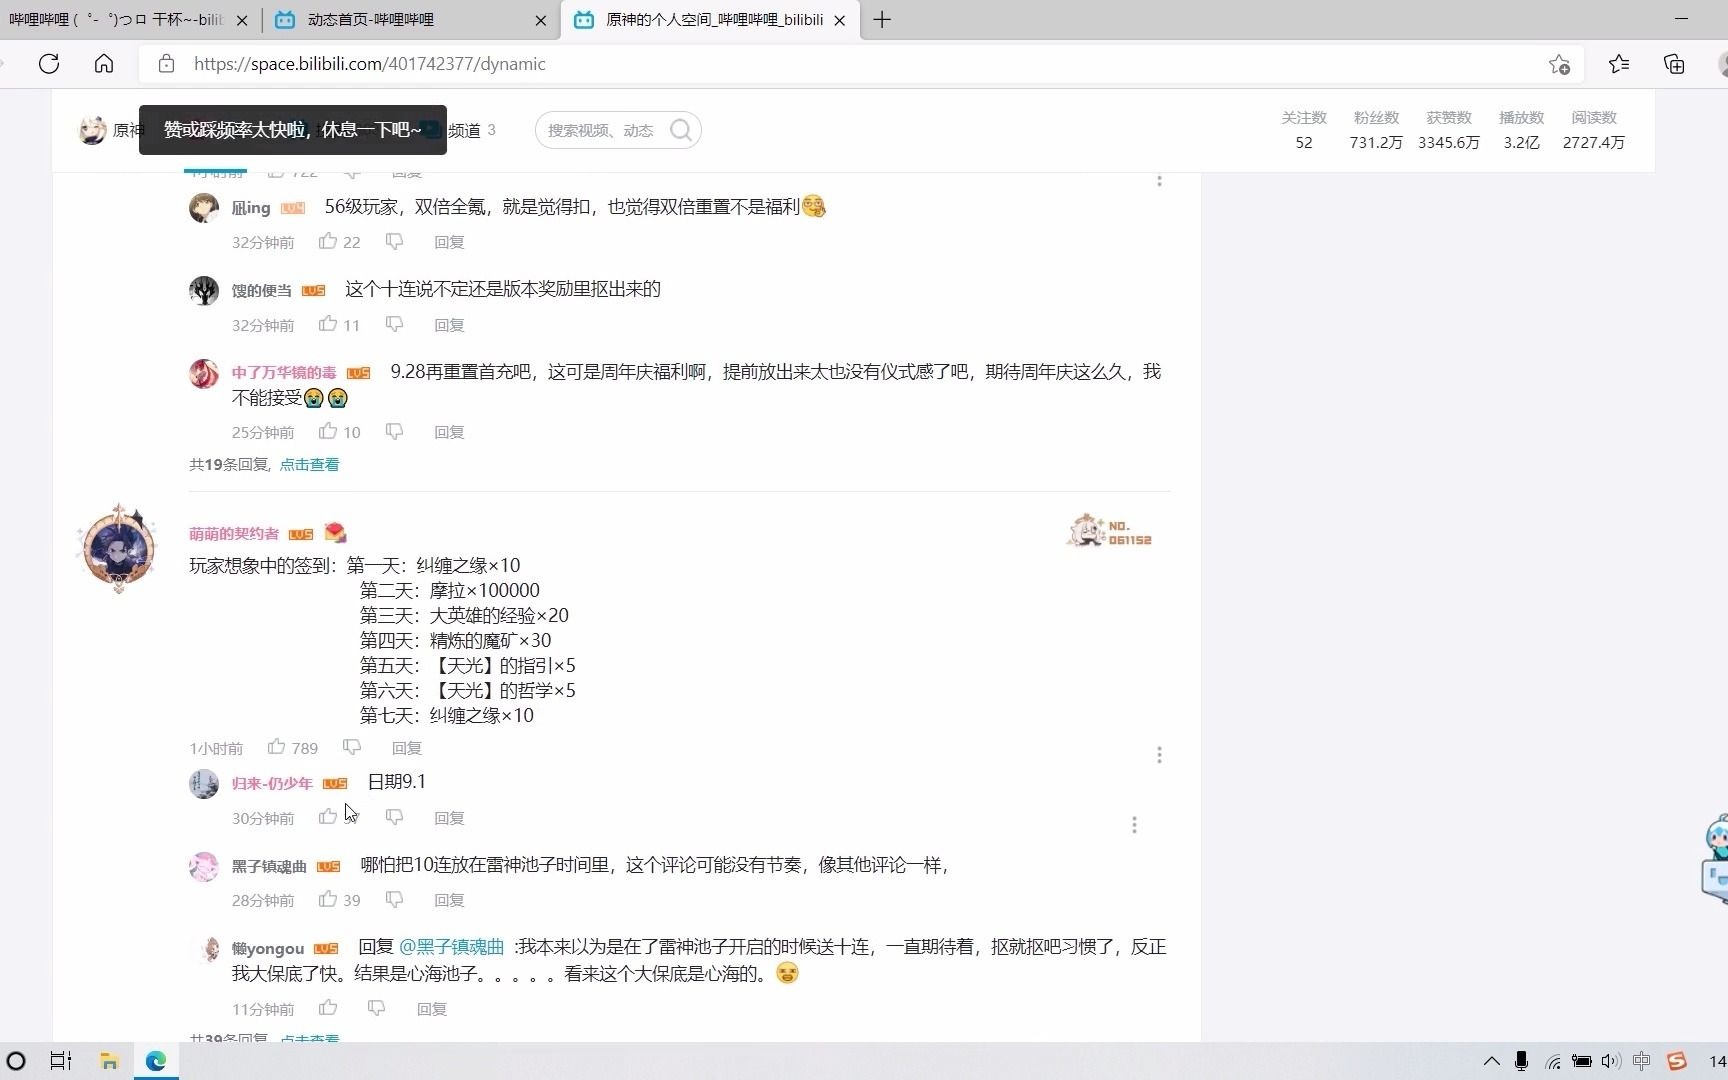1728x1080 pixels.
Task: Click Microsoft Edge taskbar icon
Action: point(156,1061)
